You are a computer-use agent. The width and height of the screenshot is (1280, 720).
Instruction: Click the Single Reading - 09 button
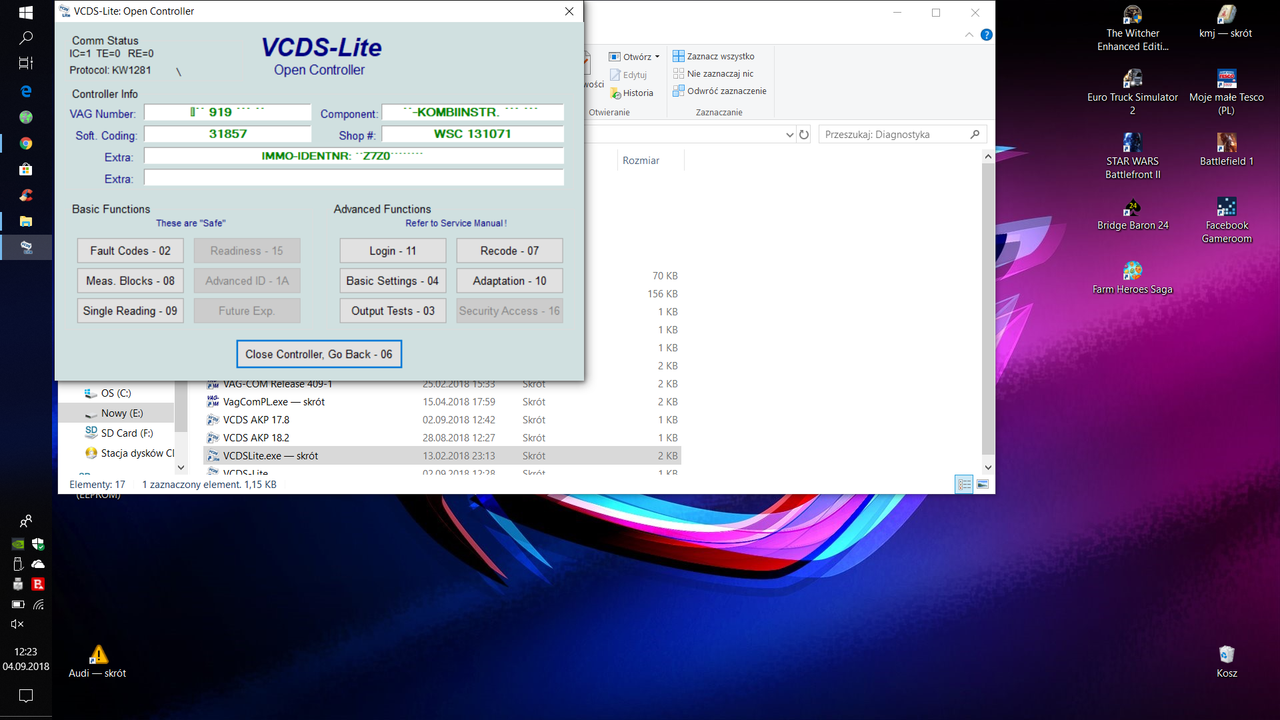tap(130, 311)
